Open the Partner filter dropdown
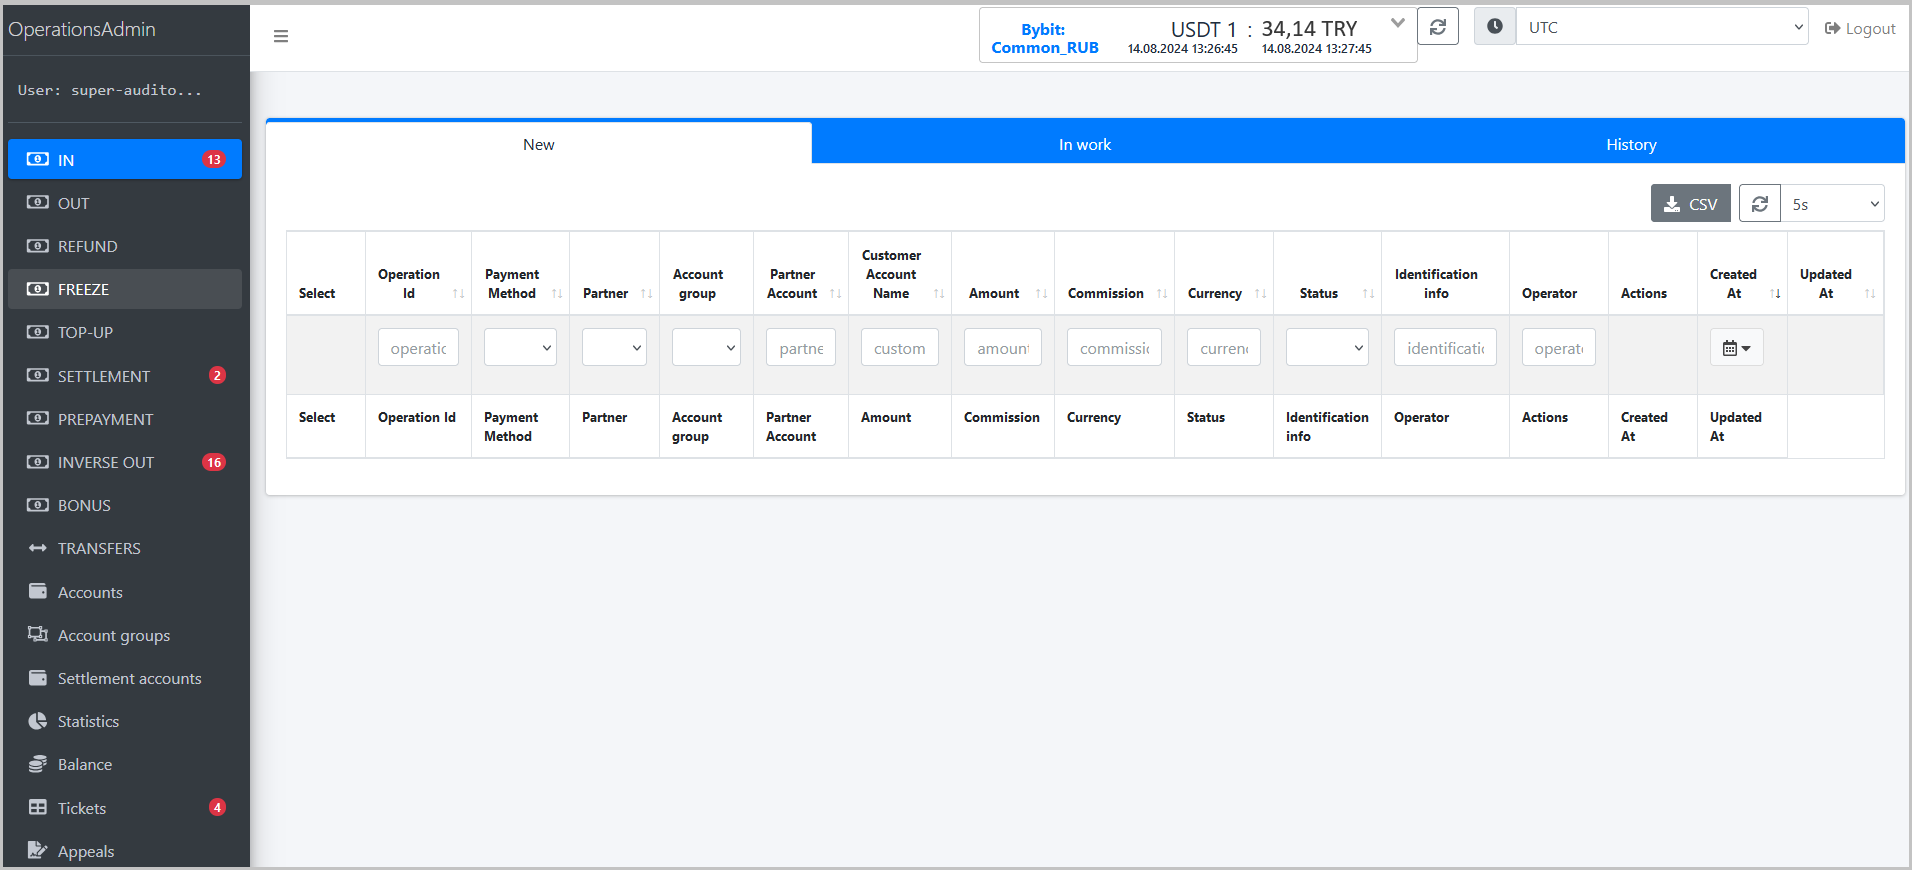1912x870 pixels. (x=614, y=348)
